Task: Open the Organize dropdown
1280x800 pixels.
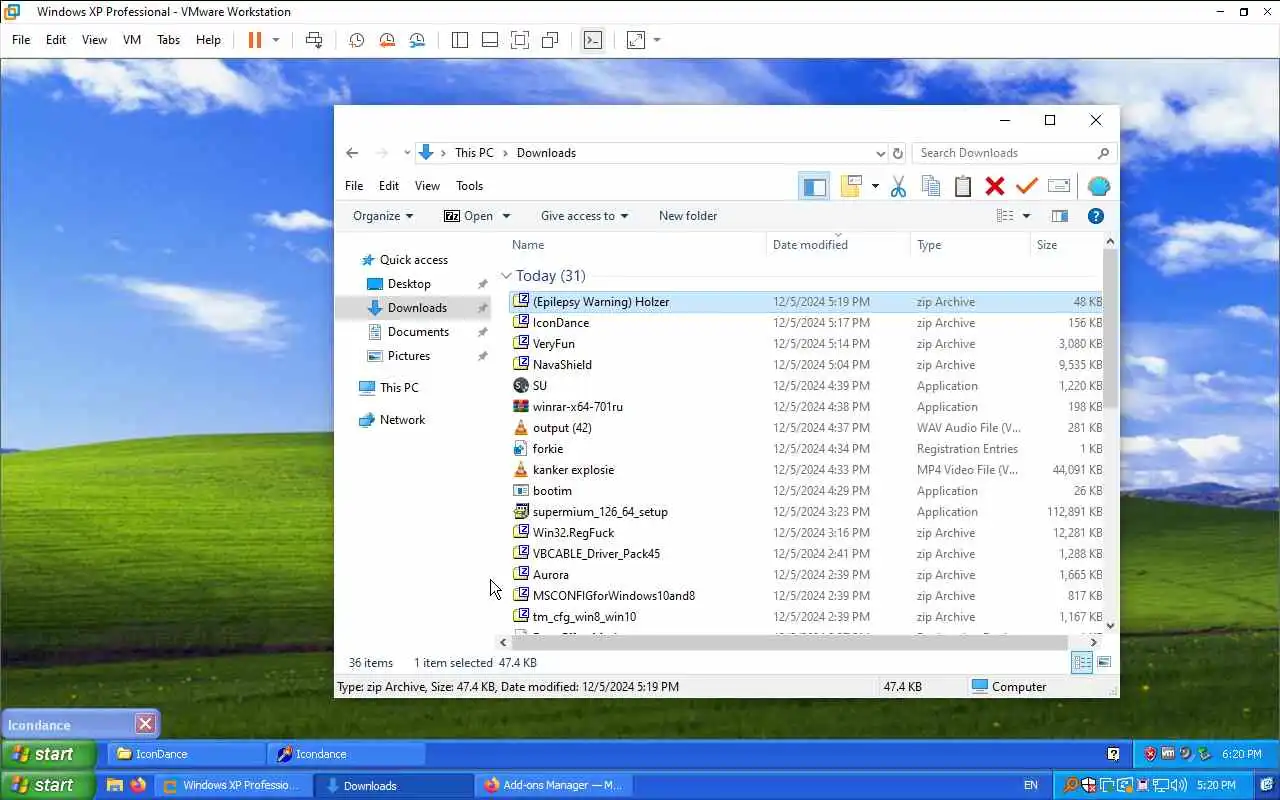Action: tap(383, 216)
